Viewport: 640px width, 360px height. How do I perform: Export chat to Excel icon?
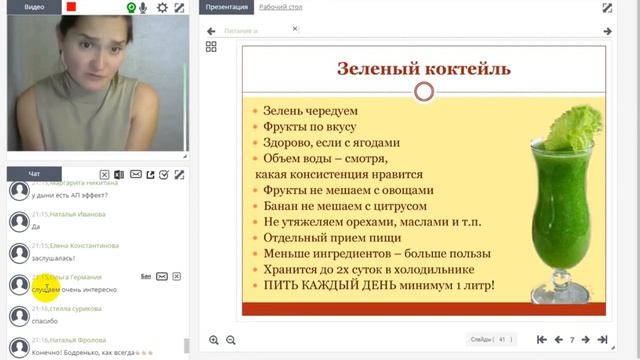(119, 175)
